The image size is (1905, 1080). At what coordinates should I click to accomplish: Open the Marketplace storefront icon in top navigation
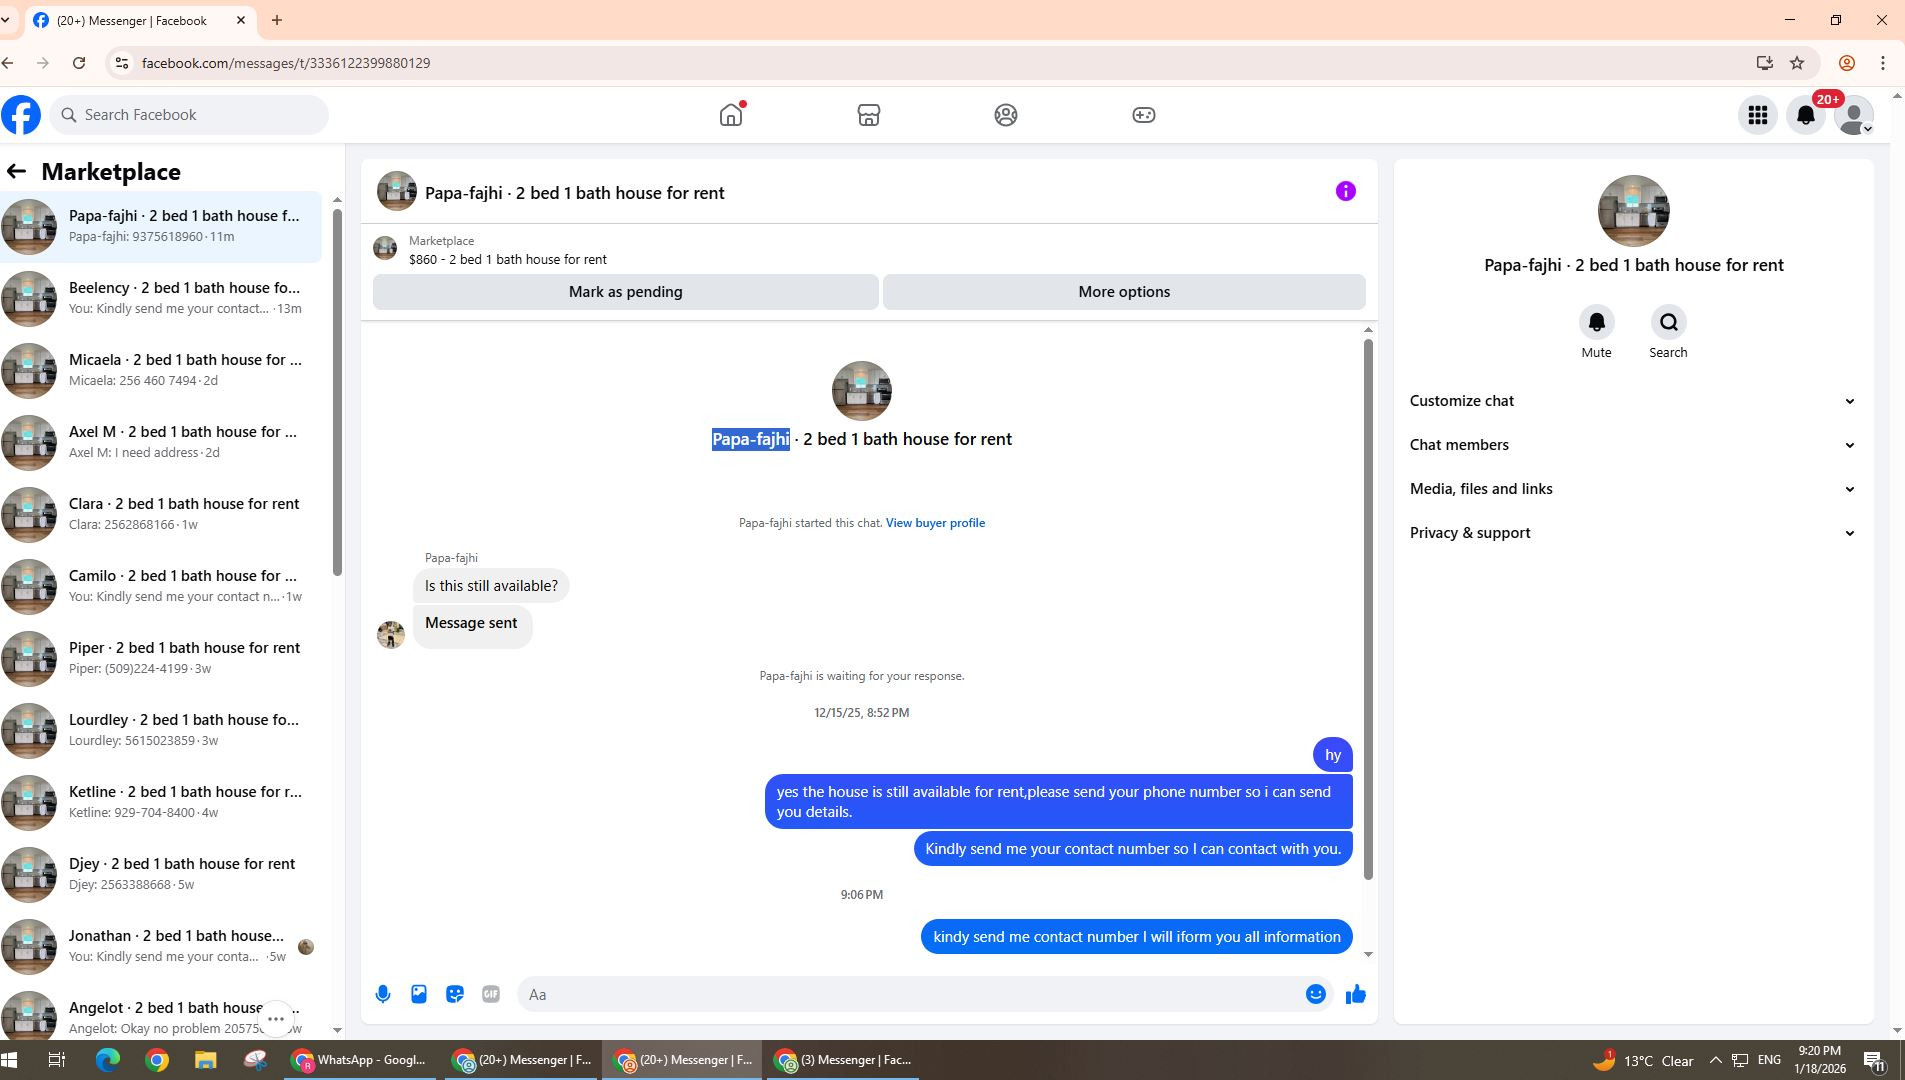(x=868, y=115)
